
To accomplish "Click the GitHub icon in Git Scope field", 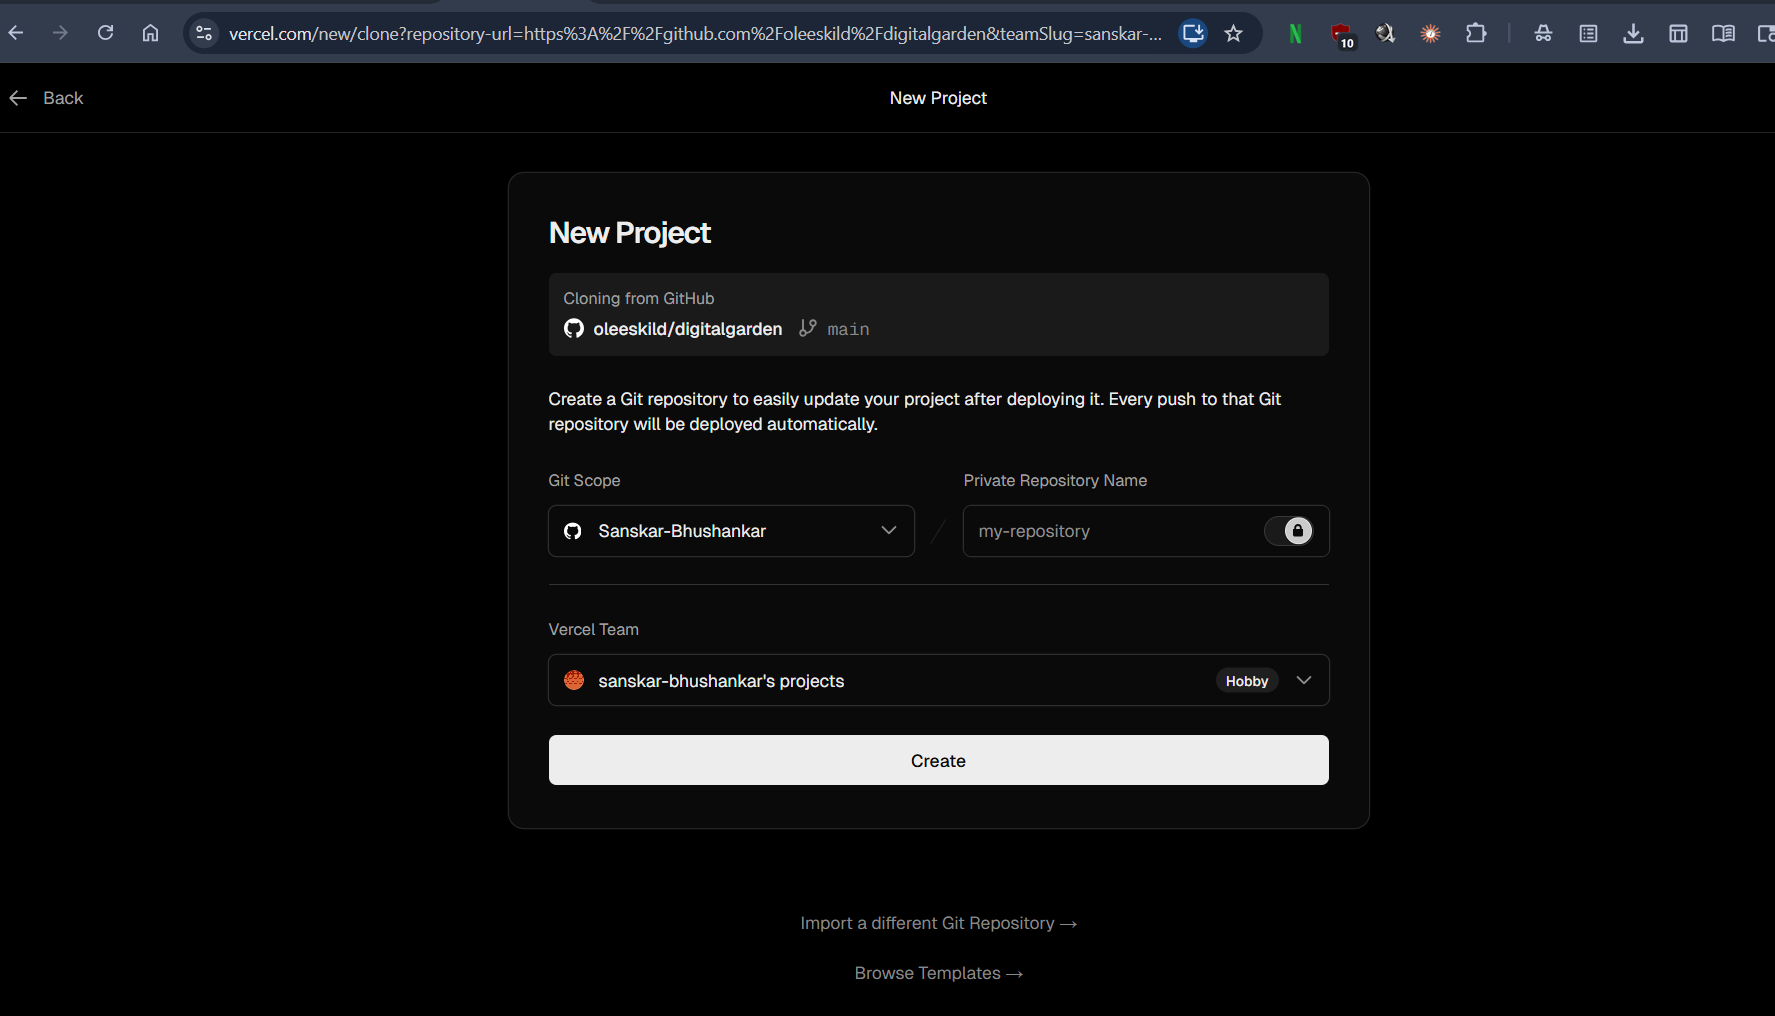I will pos(573,531).
